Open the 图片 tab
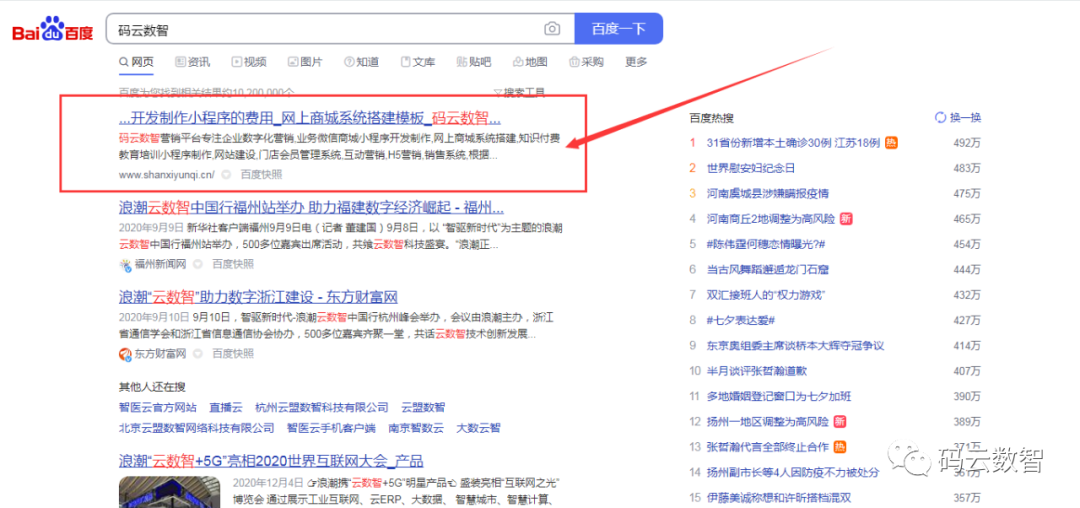This screenshot has width=1080, height=508. 305,62
